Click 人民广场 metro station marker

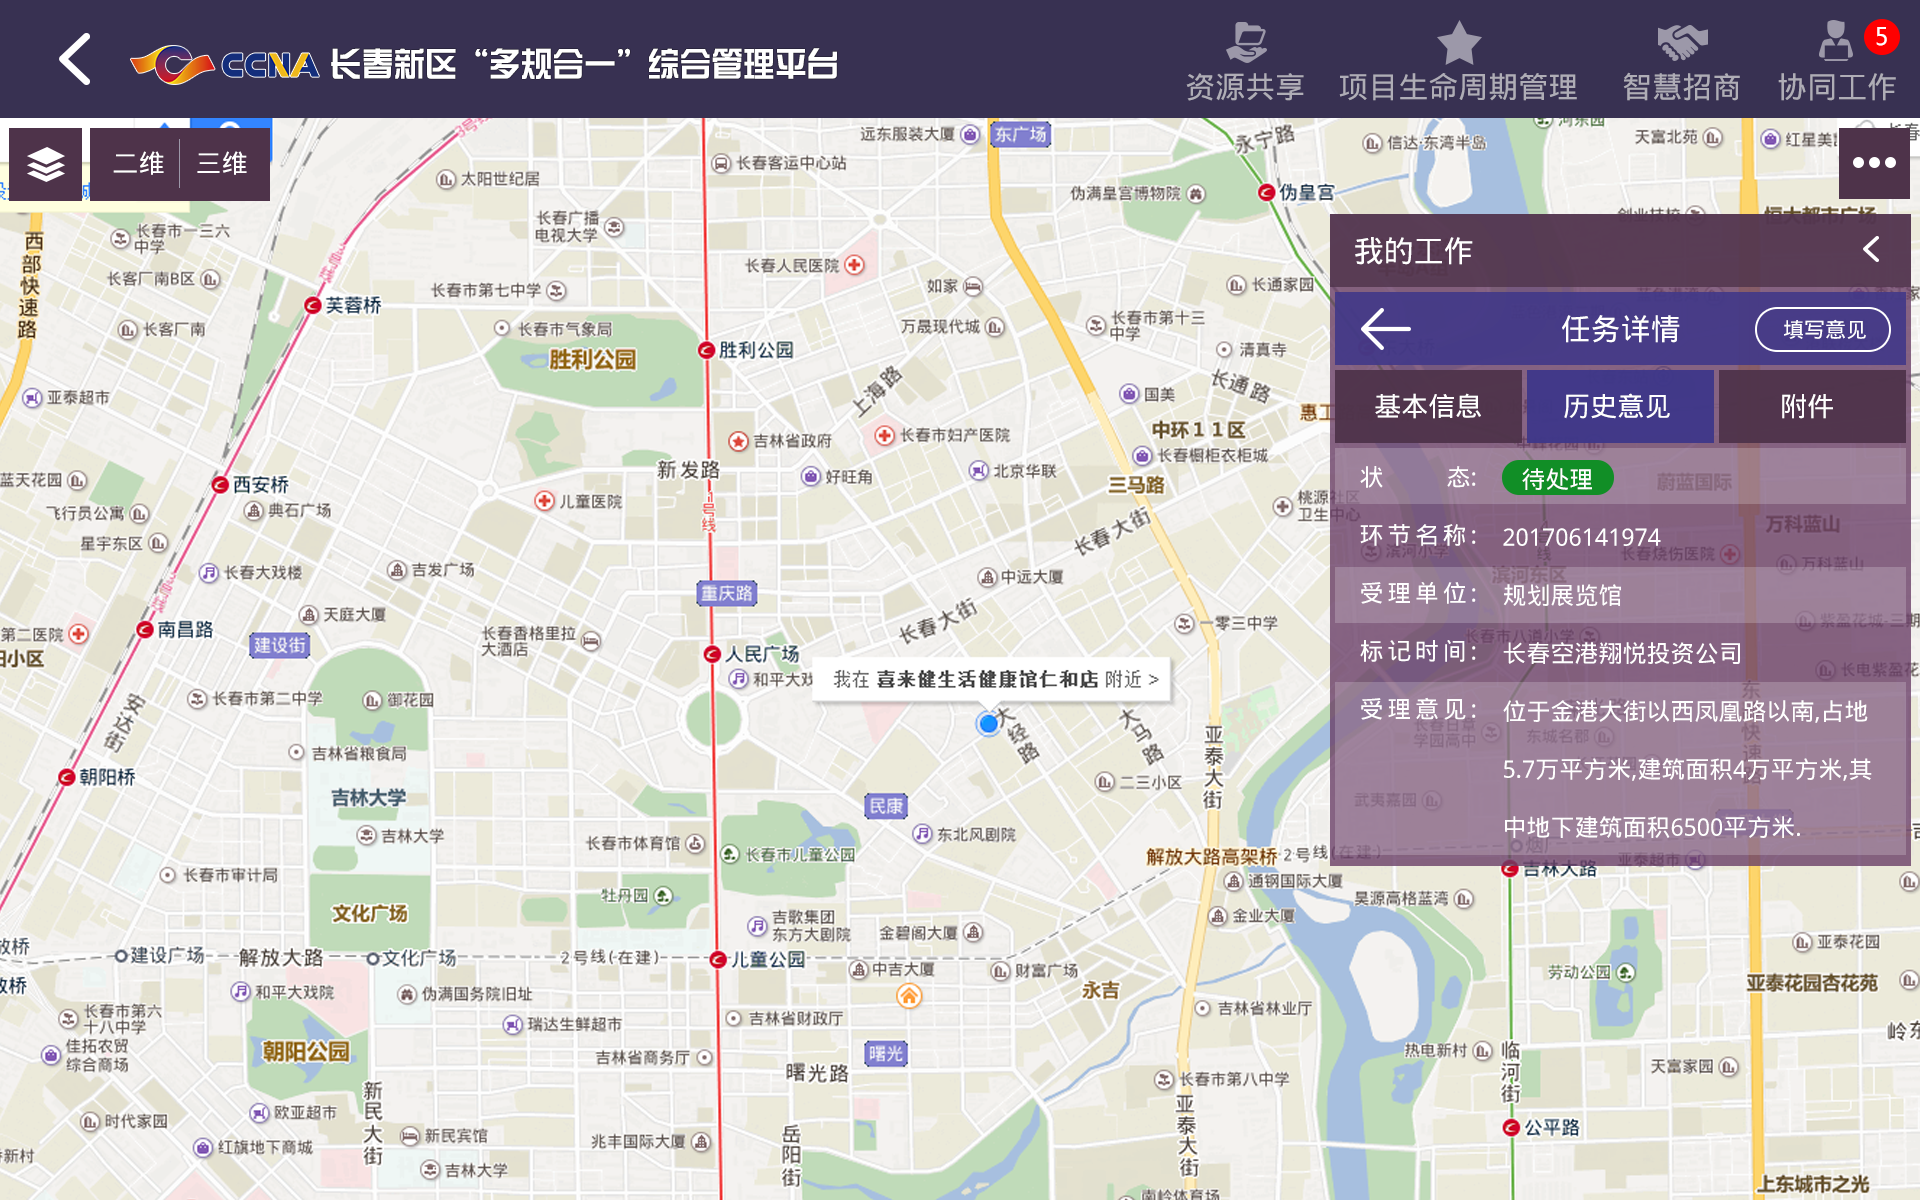tap(712, 654)
